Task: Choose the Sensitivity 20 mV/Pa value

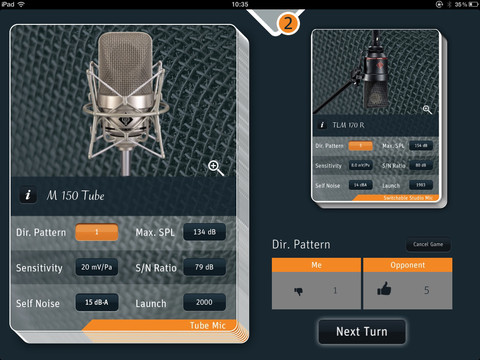Action: pos(97,267)
